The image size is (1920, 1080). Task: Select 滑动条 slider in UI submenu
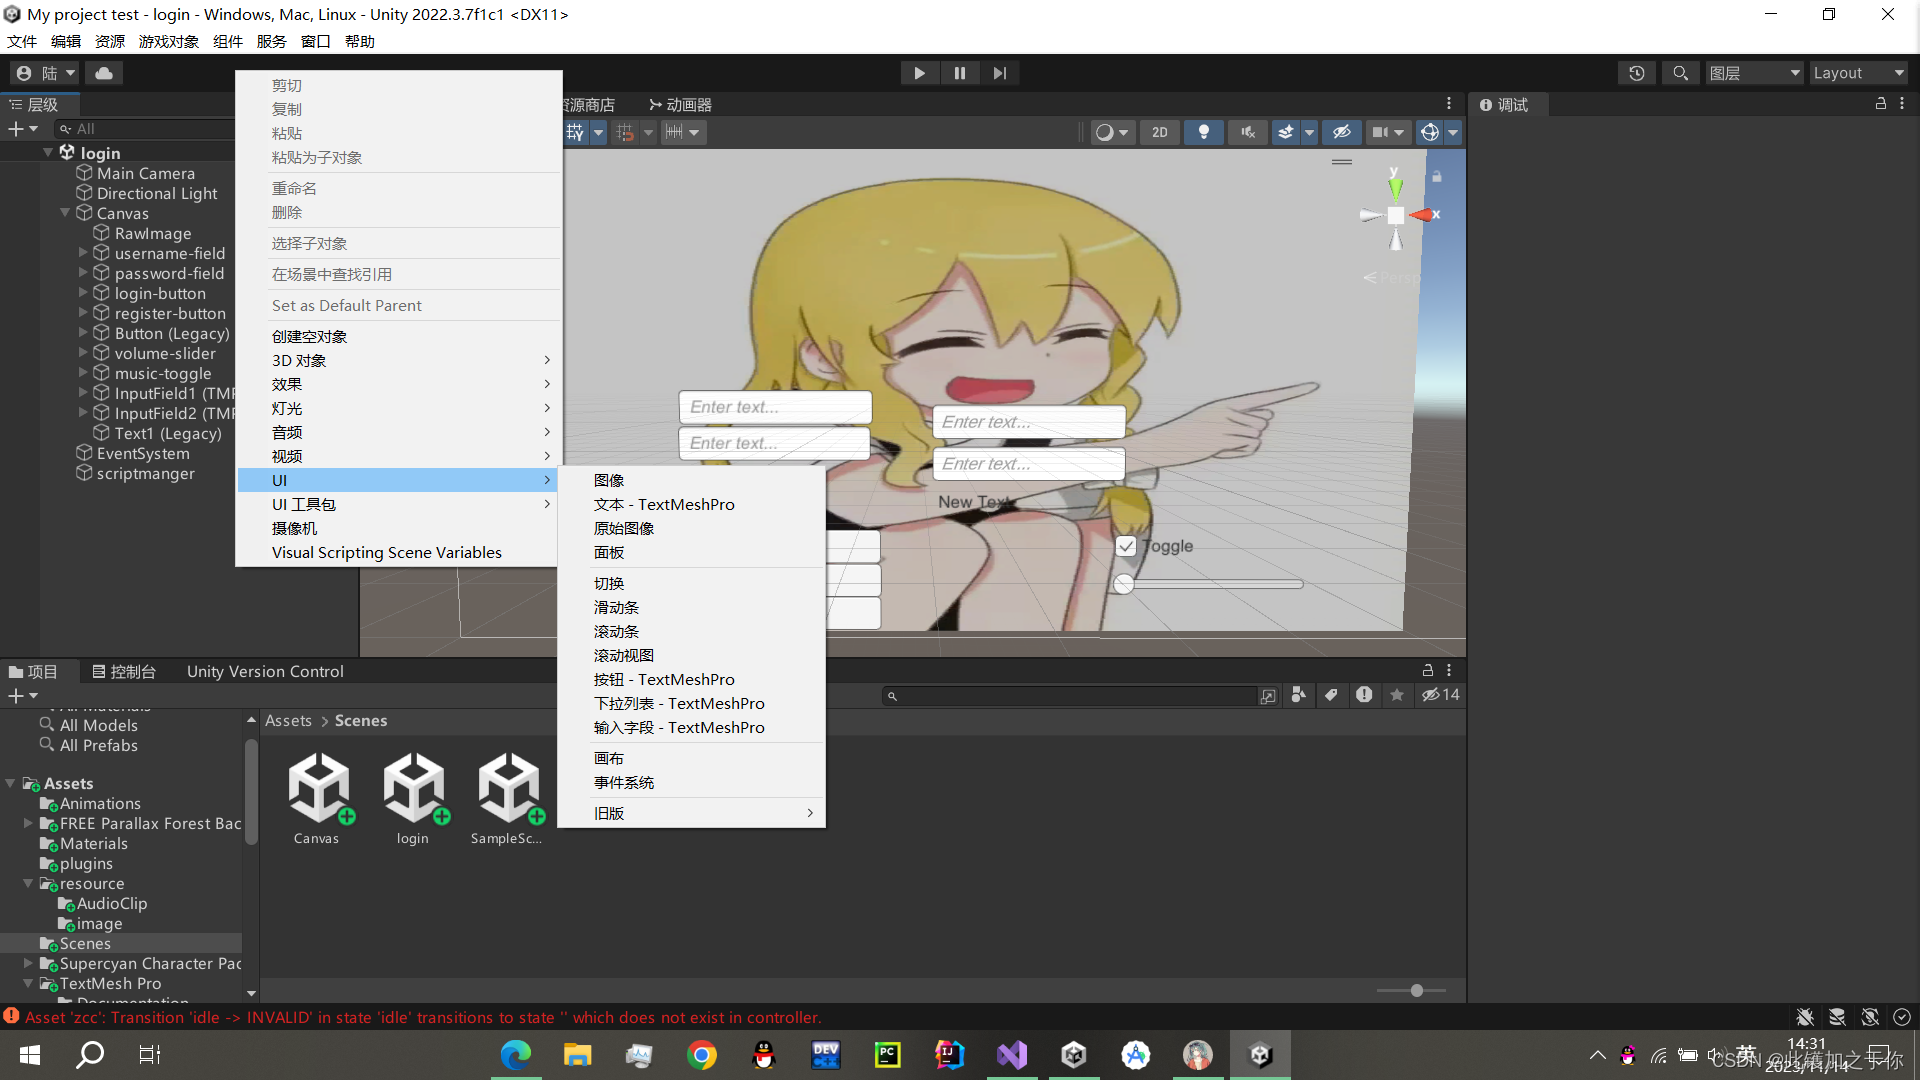click(691, 608)
